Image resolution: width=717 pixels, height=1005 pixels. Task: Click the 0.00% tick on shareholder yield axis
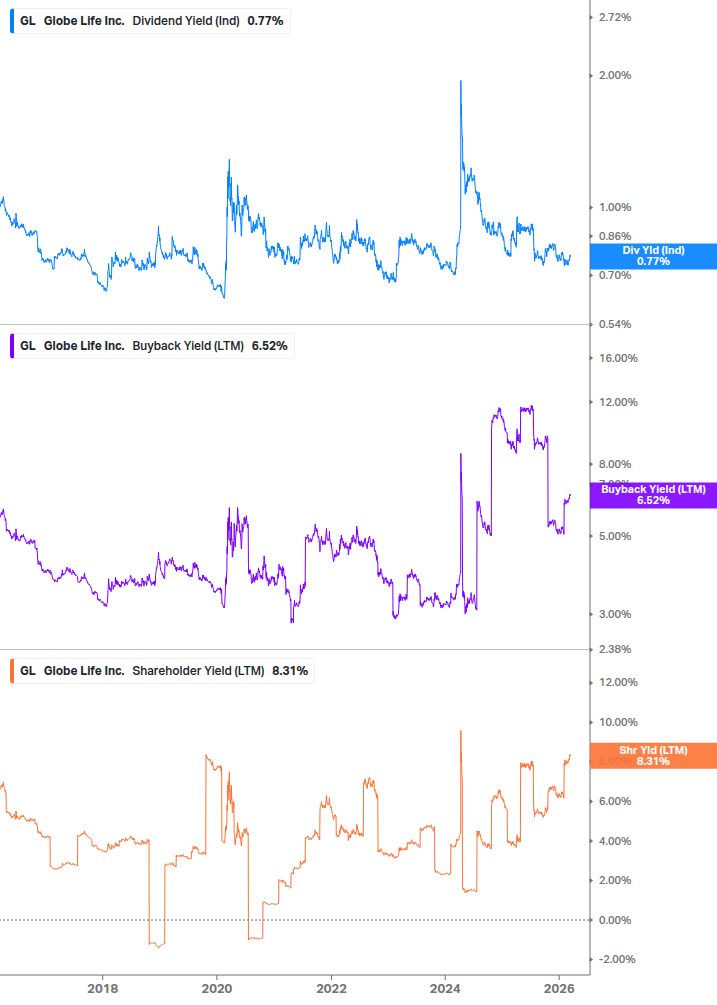tap(615, 920)
